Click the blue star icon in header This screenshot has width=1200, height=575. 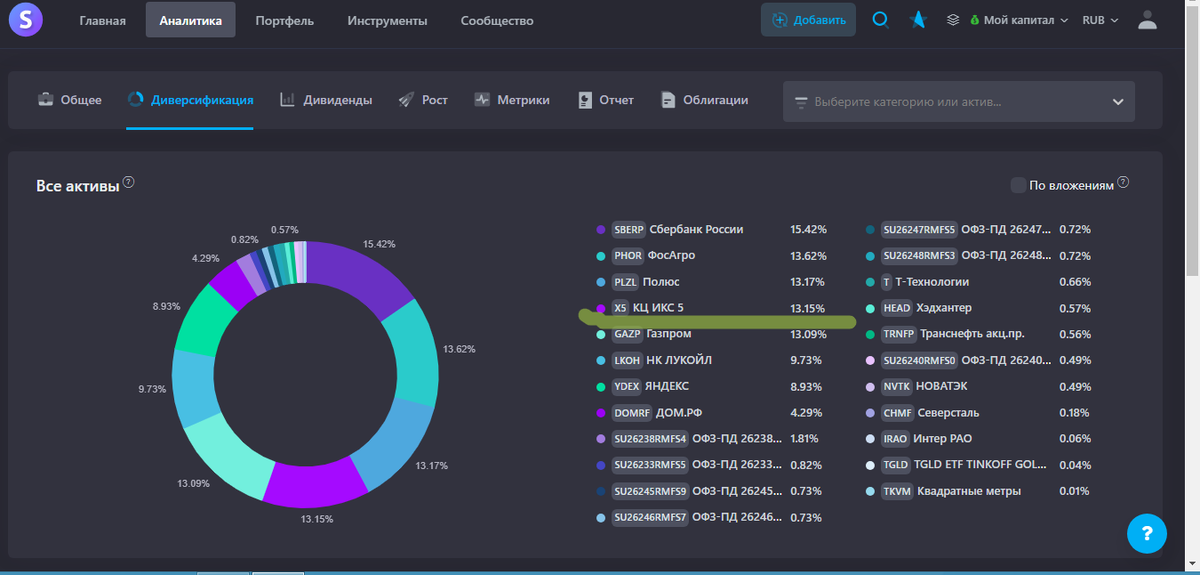[x=918, y=20]
